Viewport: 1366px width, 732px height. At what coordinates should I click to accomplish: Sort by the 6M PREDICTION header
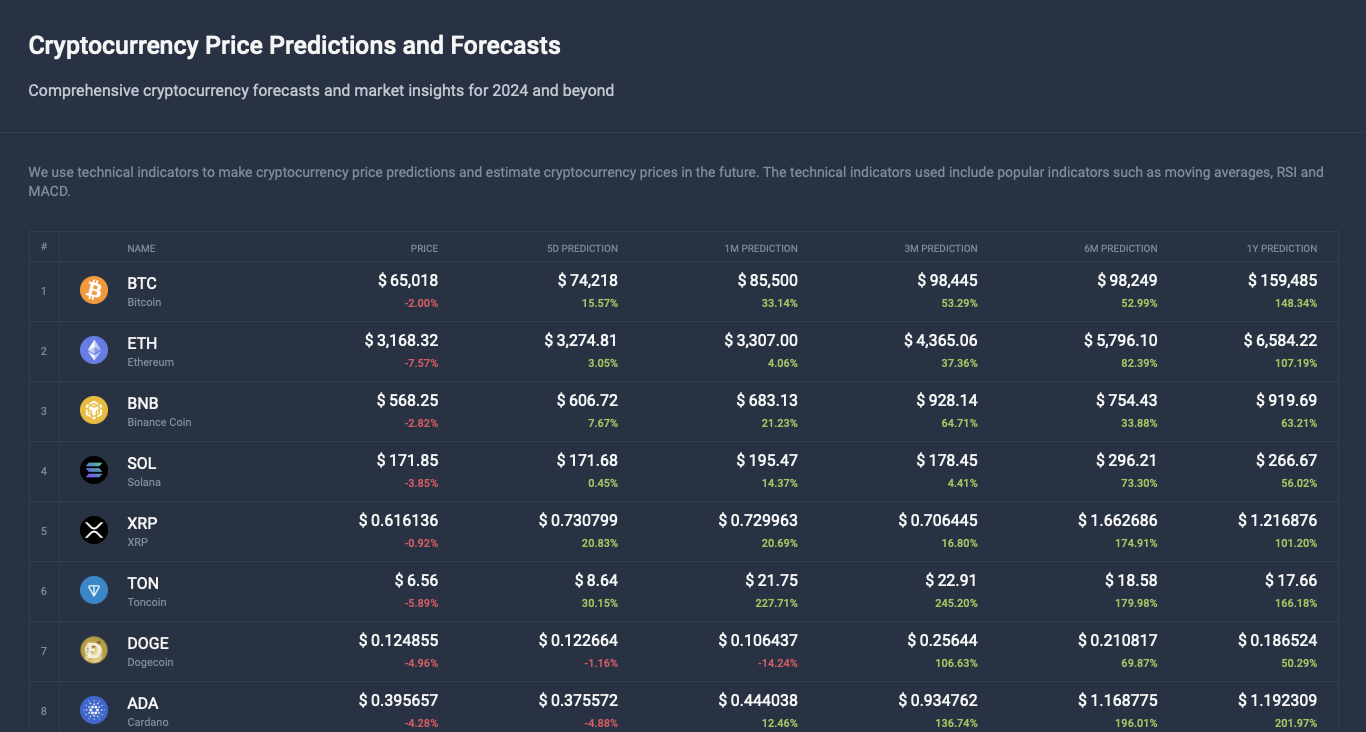[1120, 248]
